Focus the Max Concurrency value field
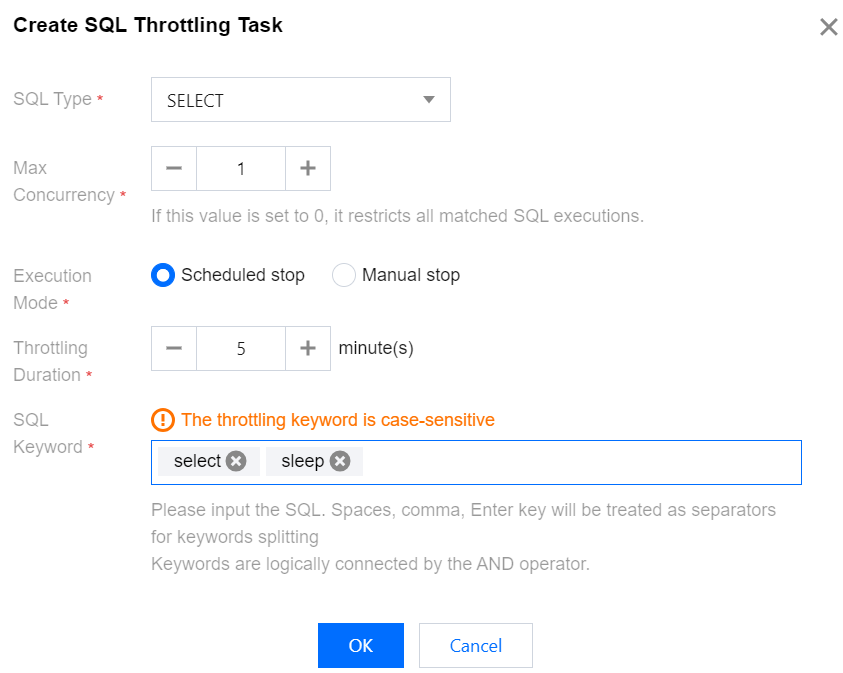843x673 pixels. [x=241, y=168]
